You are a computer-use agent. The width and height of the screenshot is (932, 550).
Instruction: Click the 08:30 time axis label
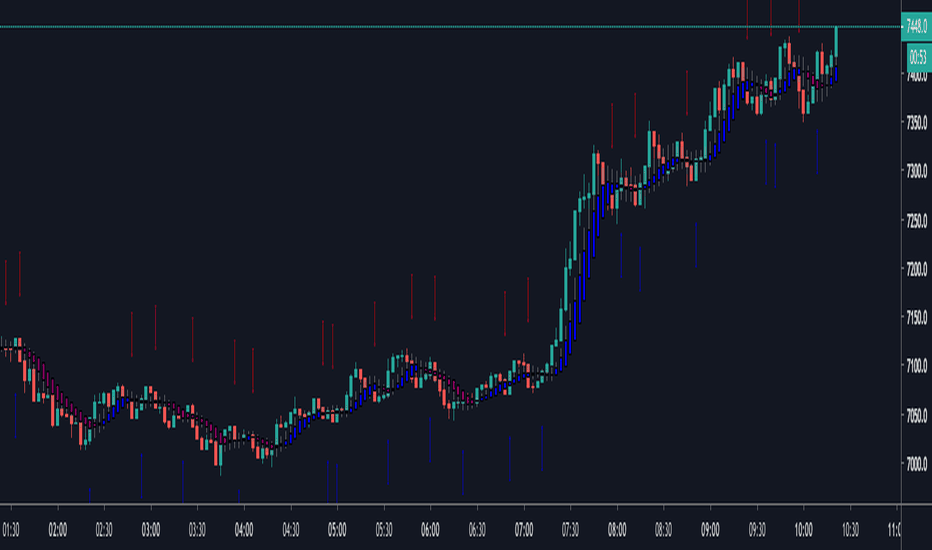pos(663,530)
